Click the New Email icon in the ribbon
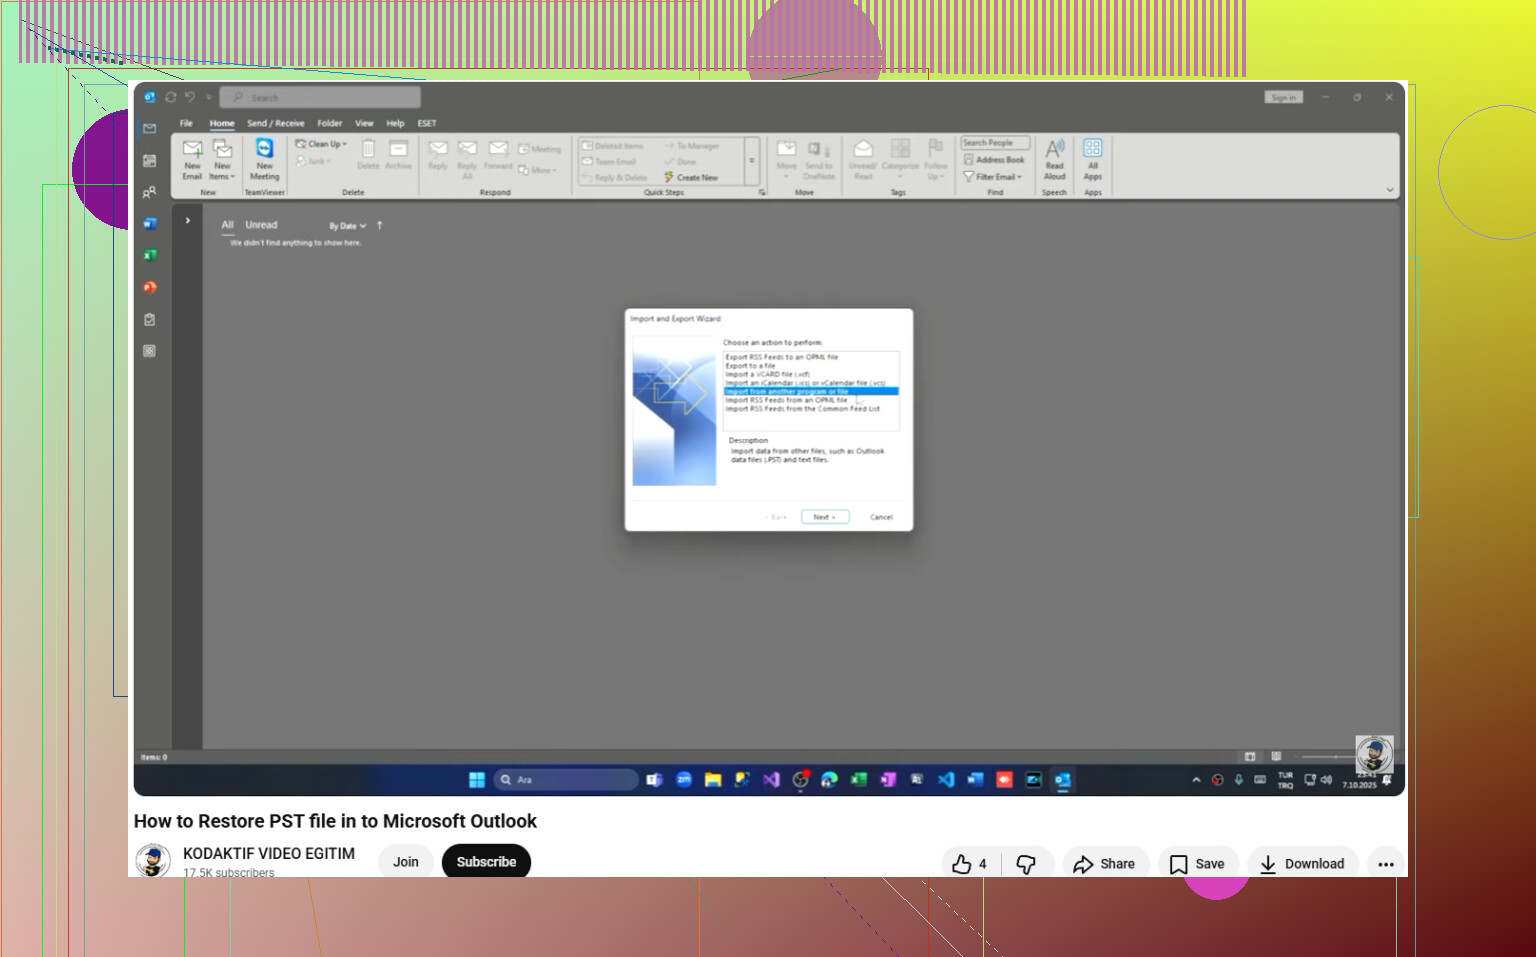This screenshot has width=1536, height=957. (192, 159)
